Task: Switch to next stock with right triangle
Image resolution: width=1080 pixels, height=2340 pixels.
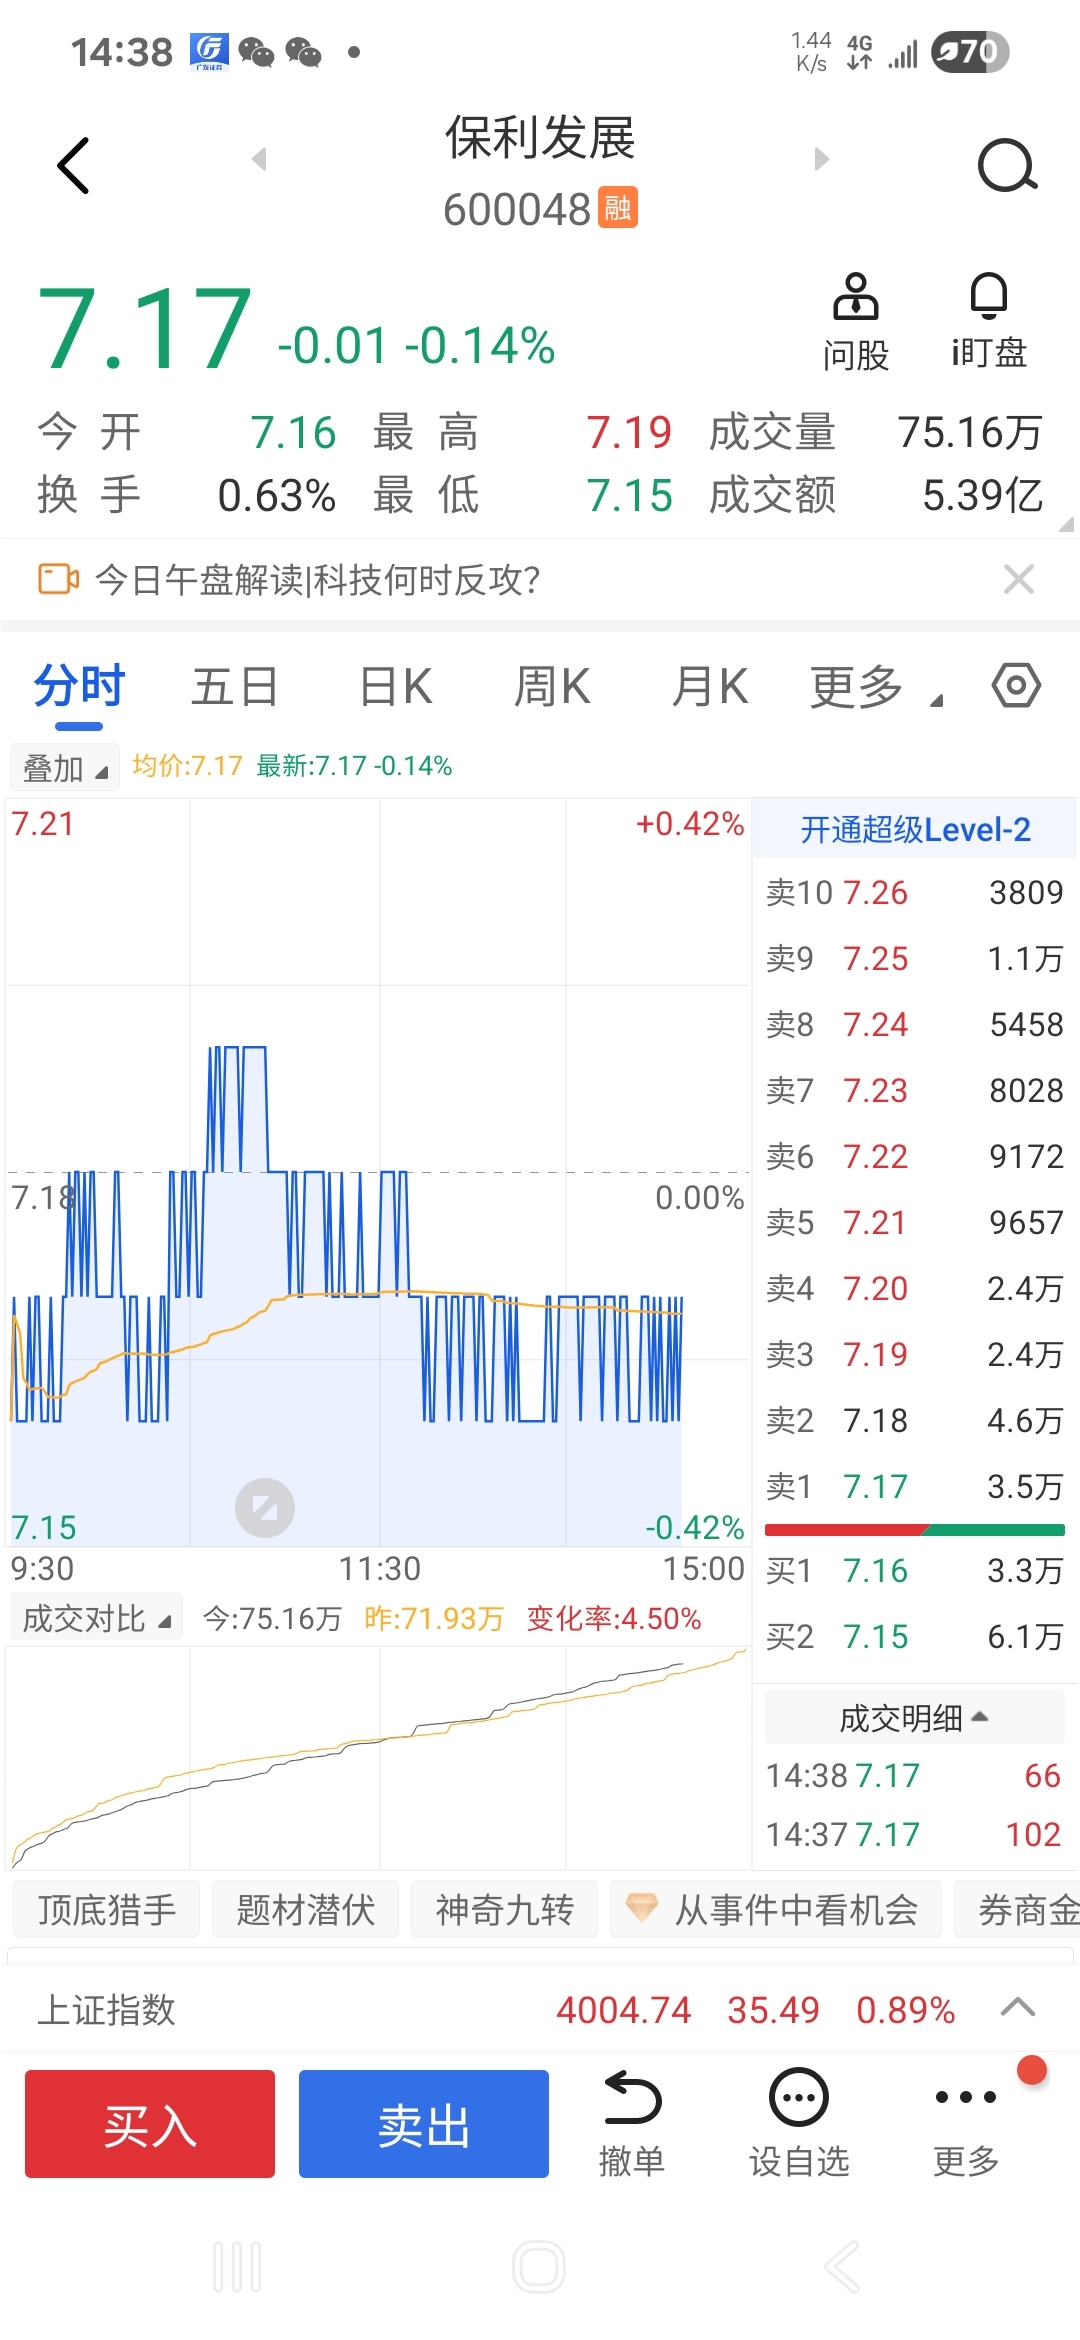Action: pos(821,159)
